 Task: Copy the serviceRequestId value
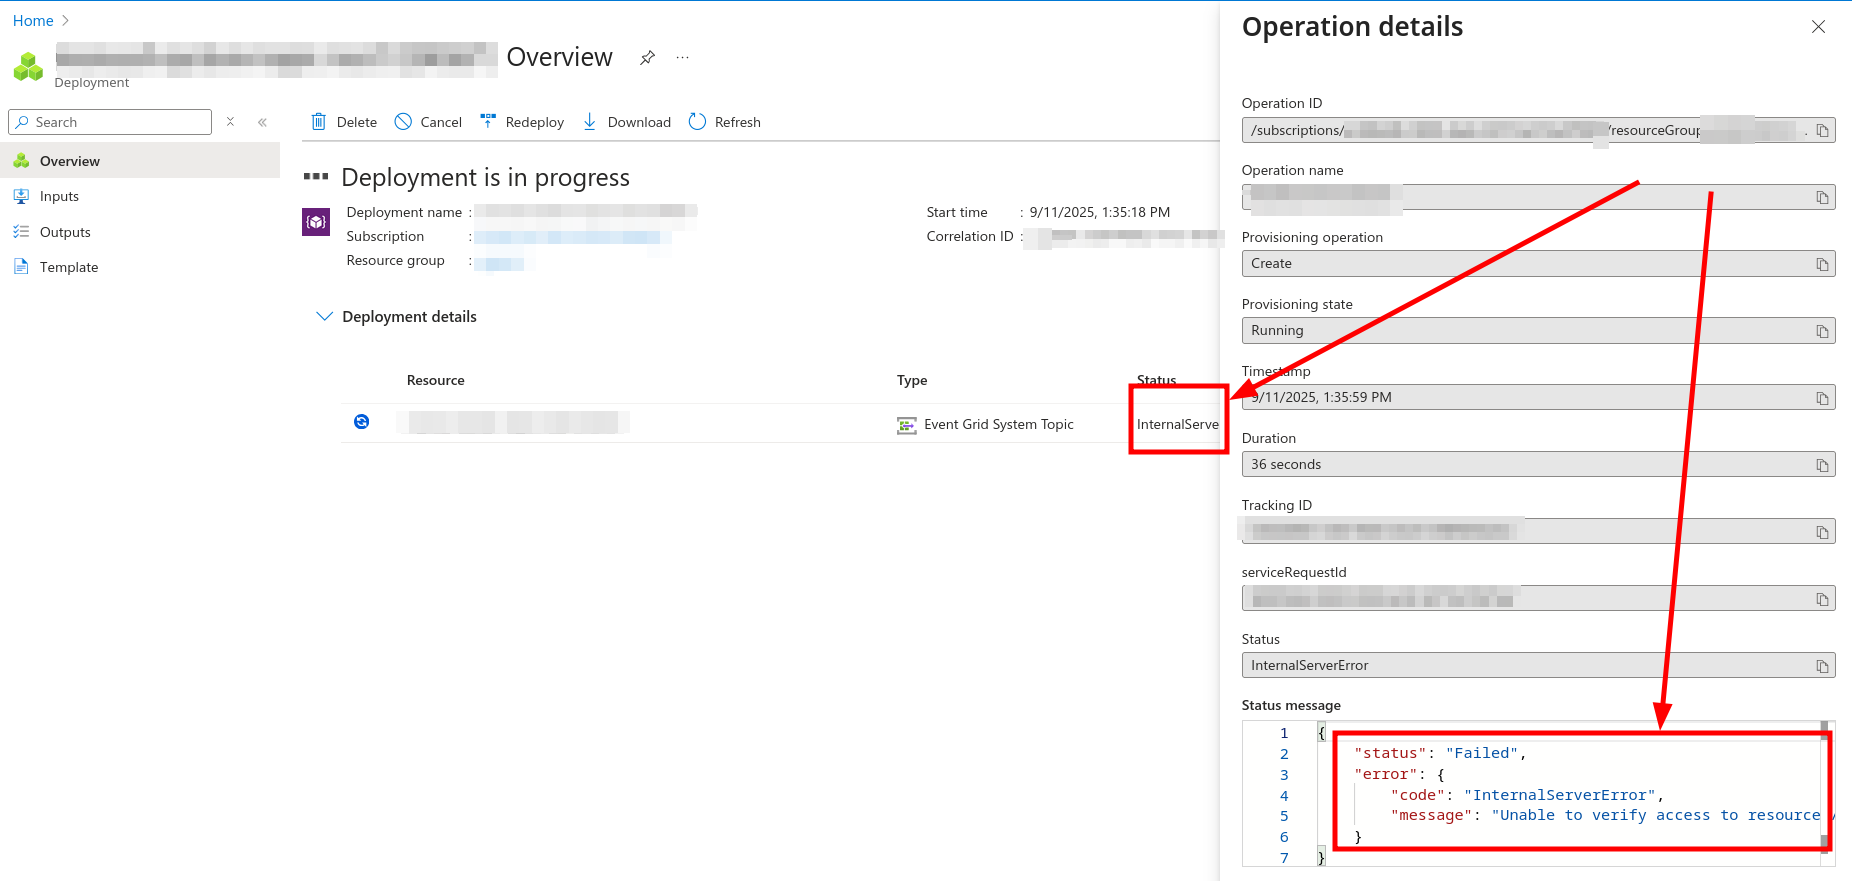(x=1822, y=600)
